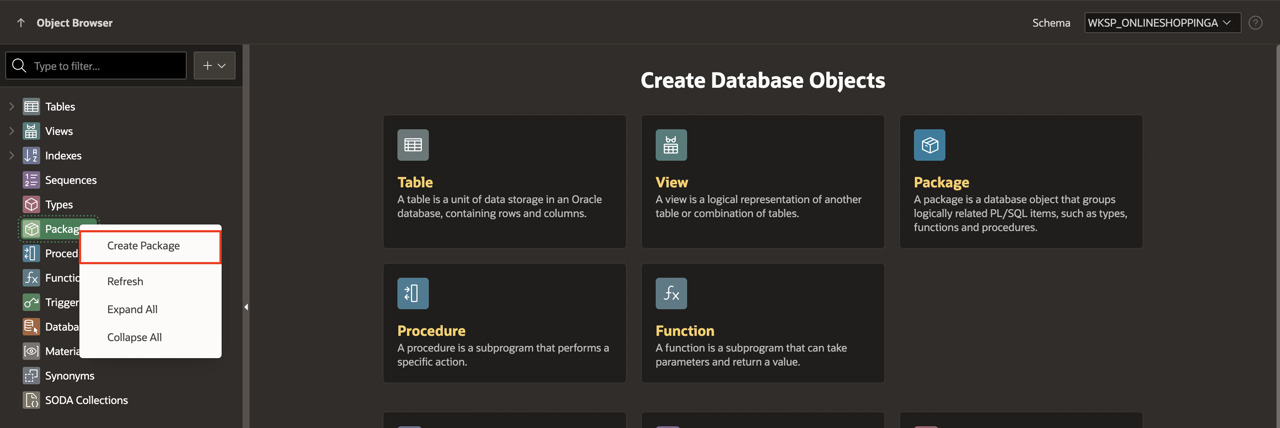Click the SODA Collections icon

31,400
